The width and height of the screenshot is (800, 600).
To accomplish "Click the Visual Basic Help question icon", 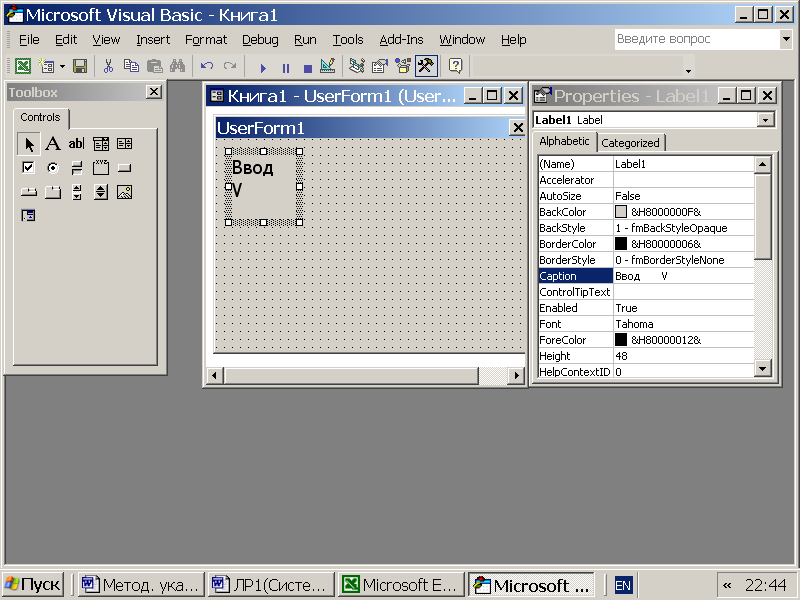I will pyautogui.click(x=455, y=66).
